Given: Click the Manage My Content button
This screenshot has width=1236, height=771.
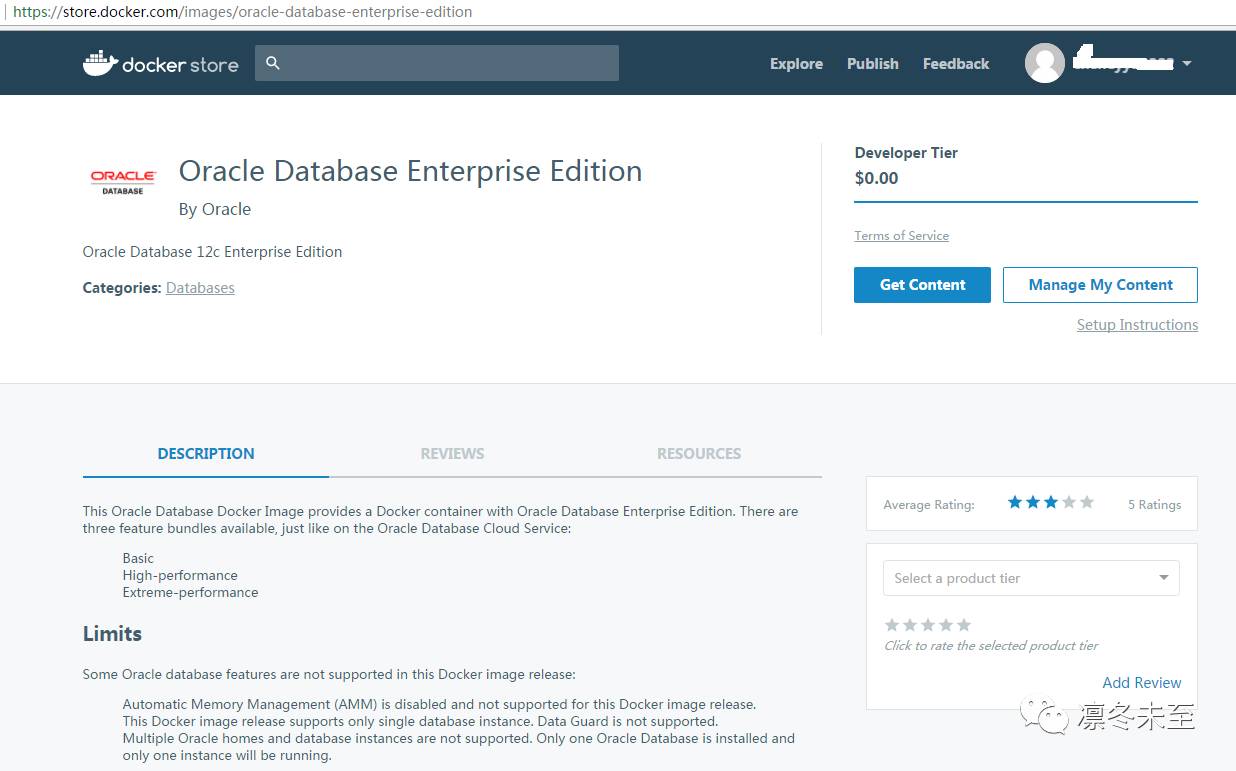Looking at the screenshot, I should pos(1100,284).
